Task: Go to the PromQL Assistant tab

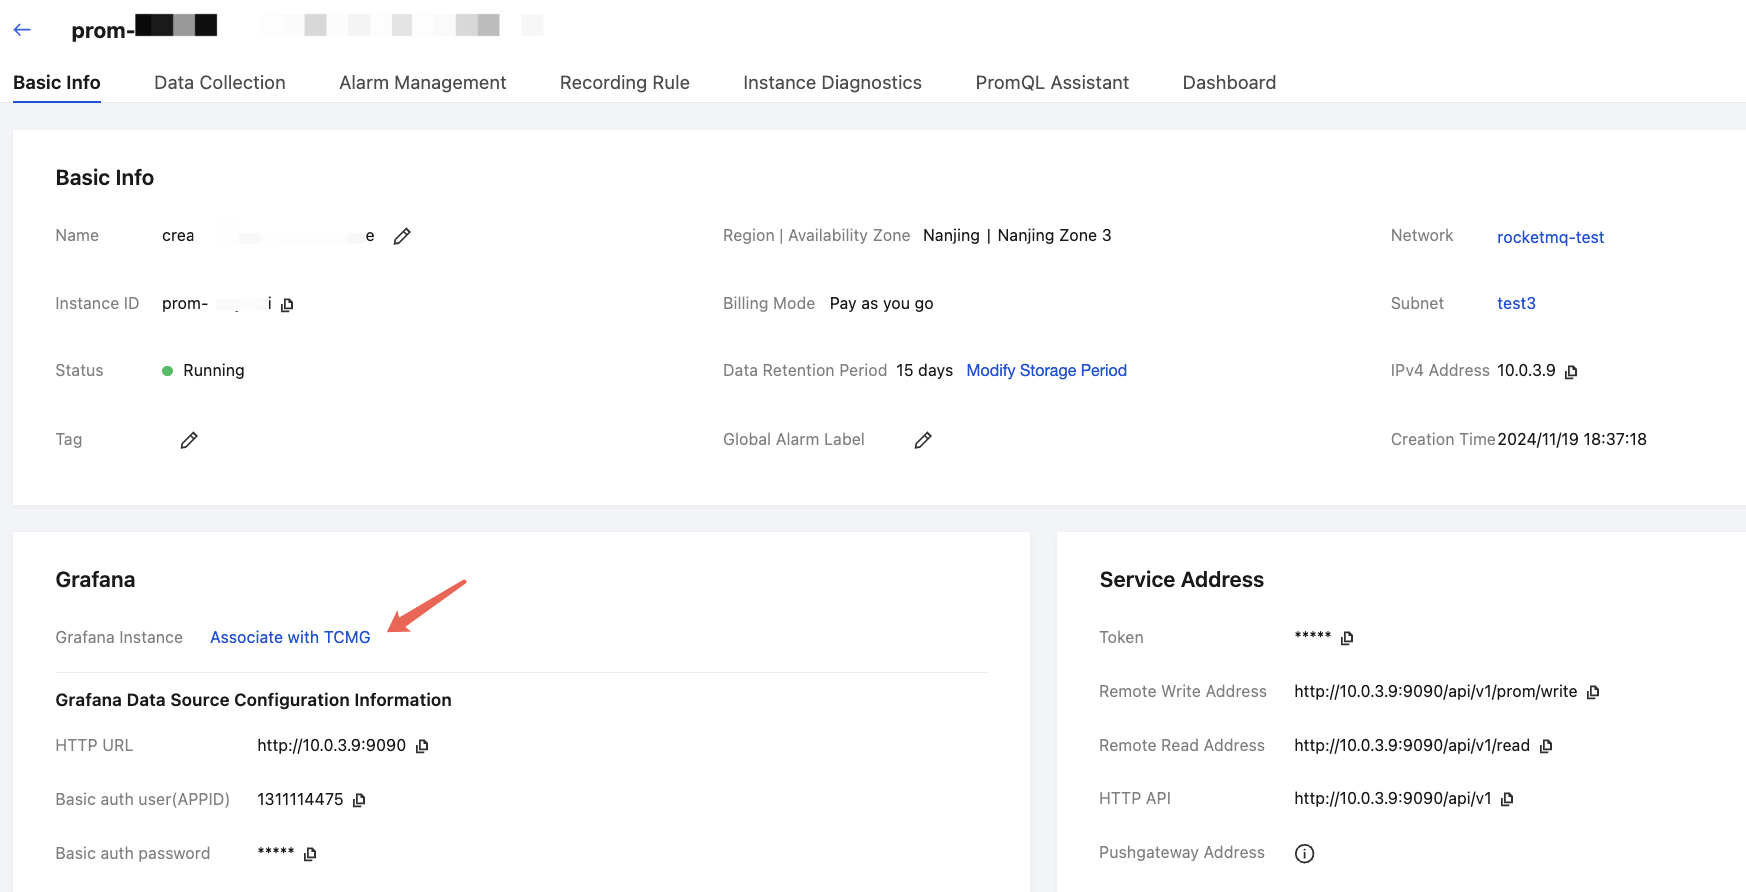Action: click(x=1052, y=83)
